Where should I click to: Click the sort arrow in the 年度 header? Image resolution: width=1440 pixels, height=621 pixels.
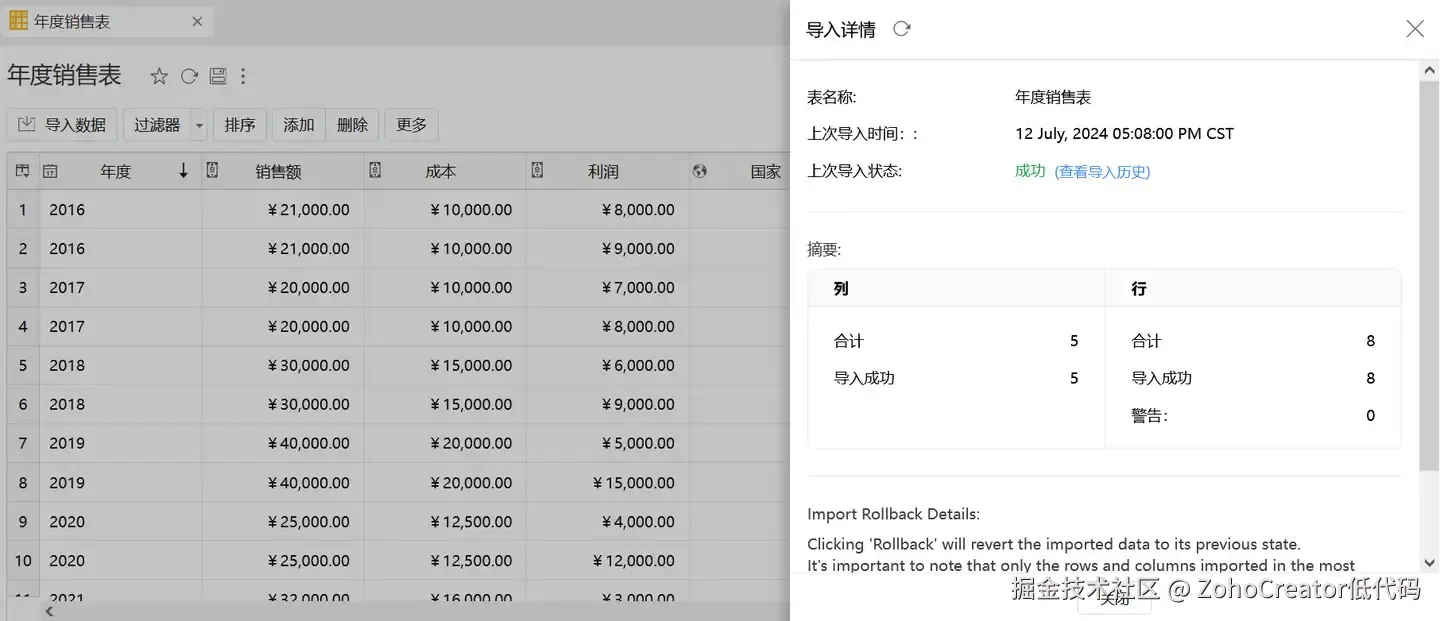[183, 171]
